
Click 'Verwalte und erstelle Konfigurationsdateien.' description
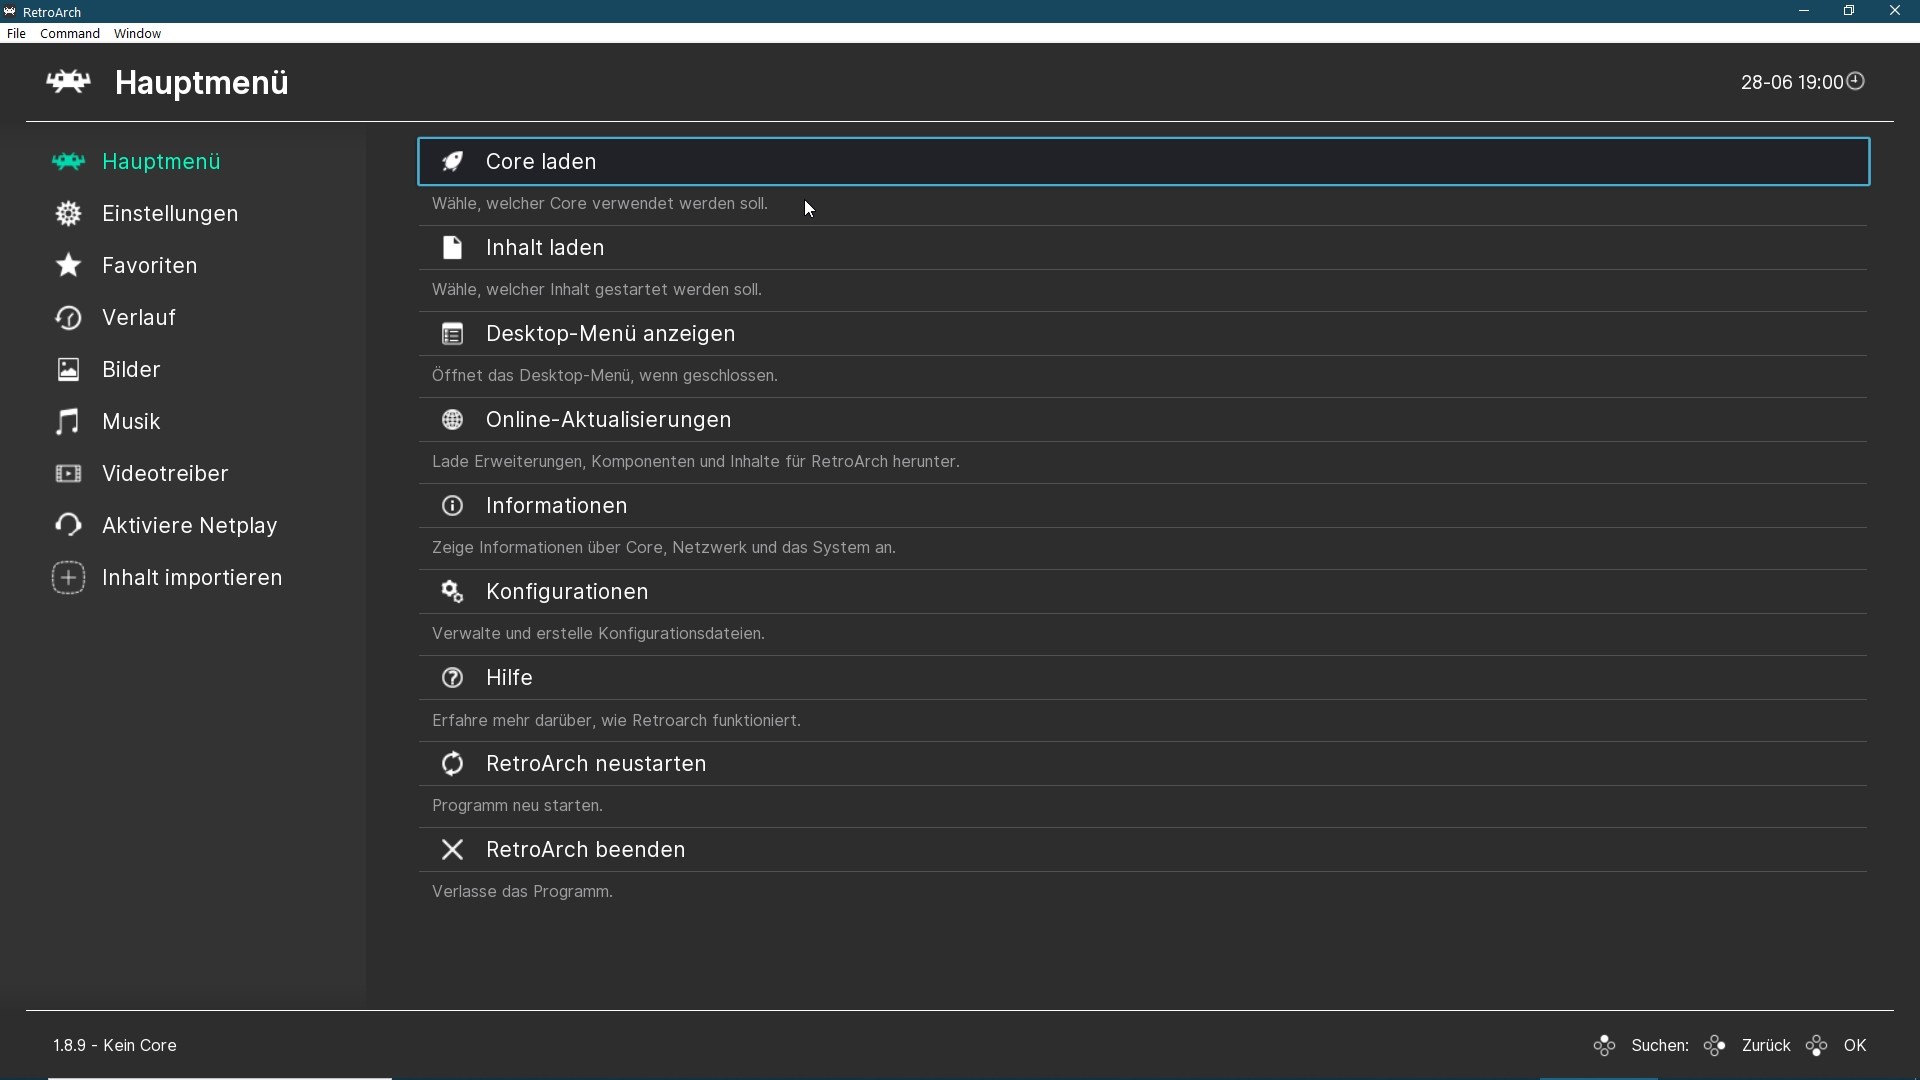[x=598, y=634]
